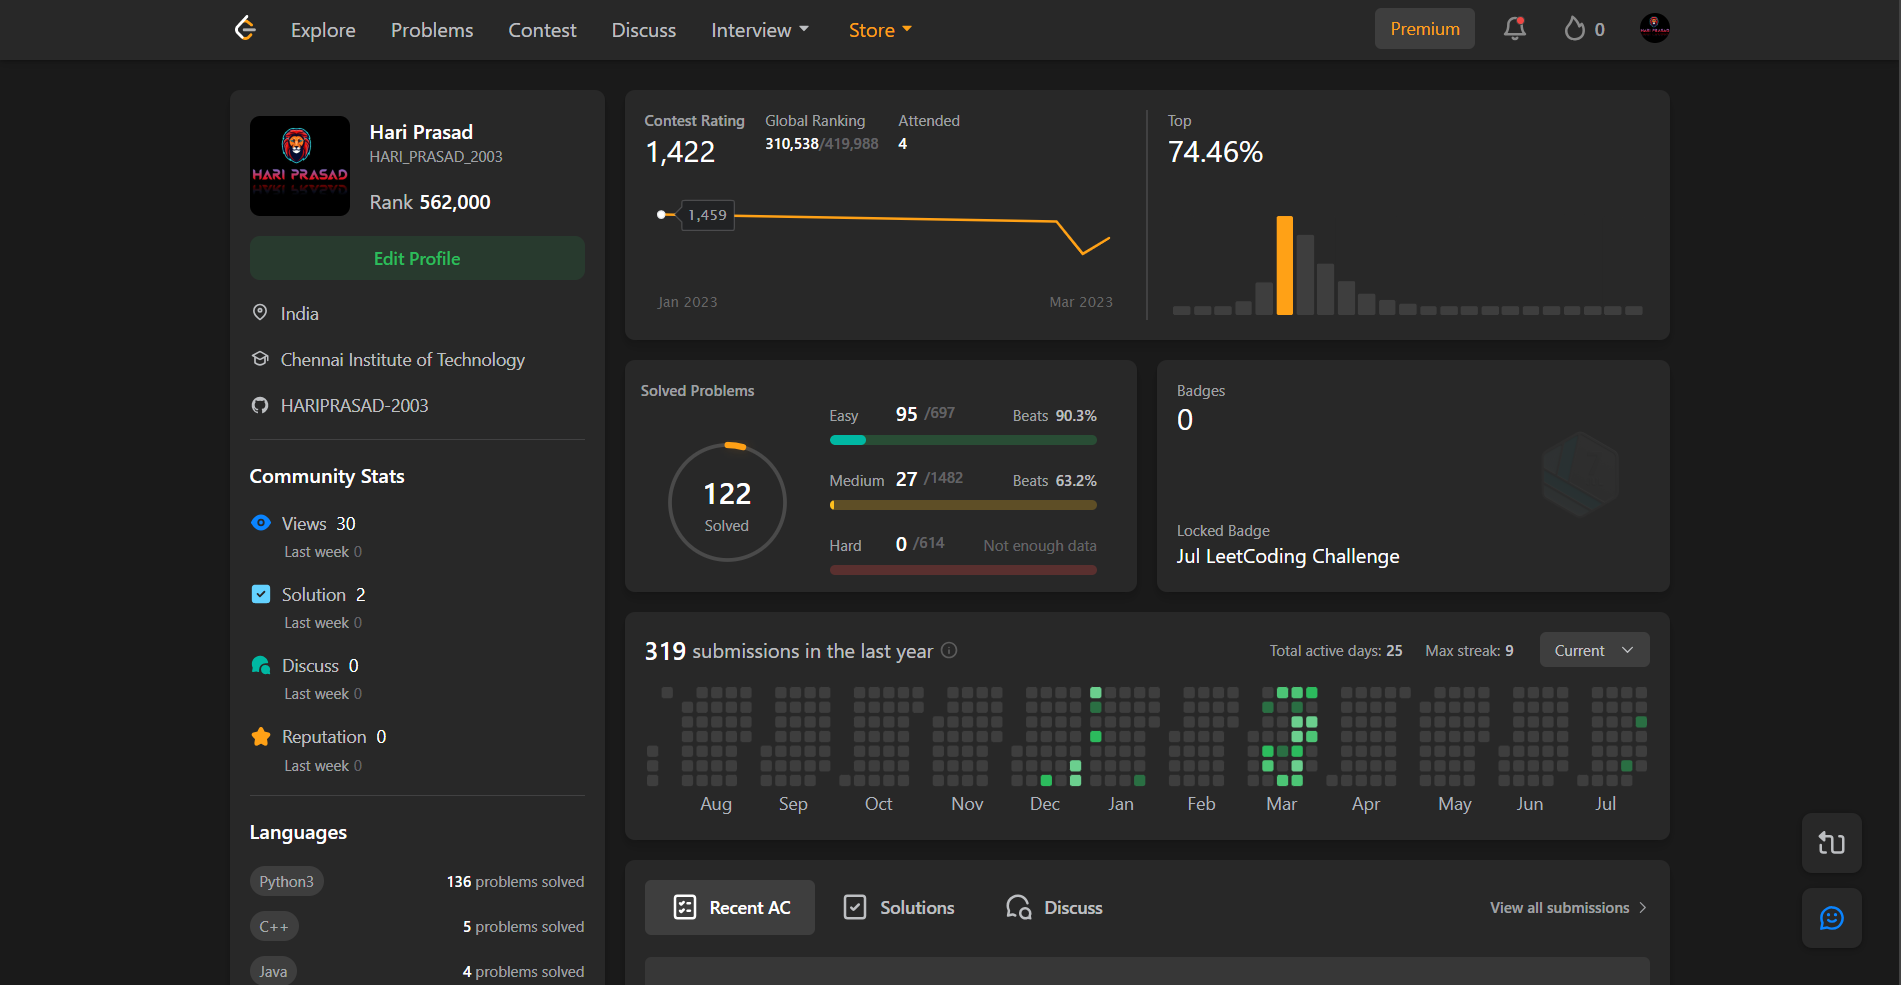Click the Global Ranking 310,538 value

point(792,144)
